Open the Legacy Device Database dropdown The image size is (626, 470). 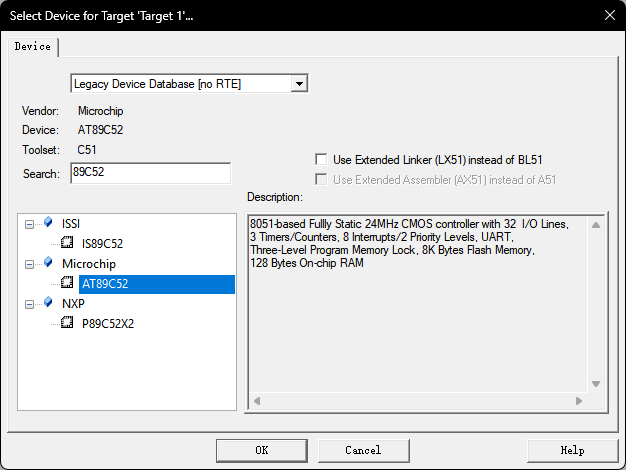tap(298, 84)
